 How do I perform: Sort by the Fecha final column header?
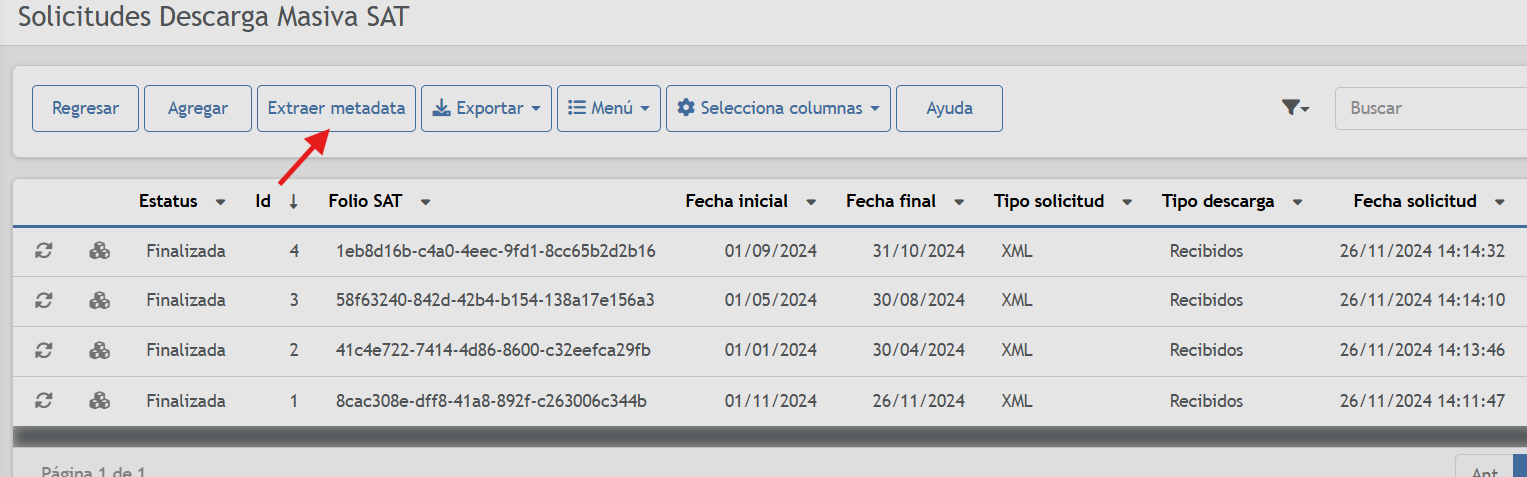891,201
